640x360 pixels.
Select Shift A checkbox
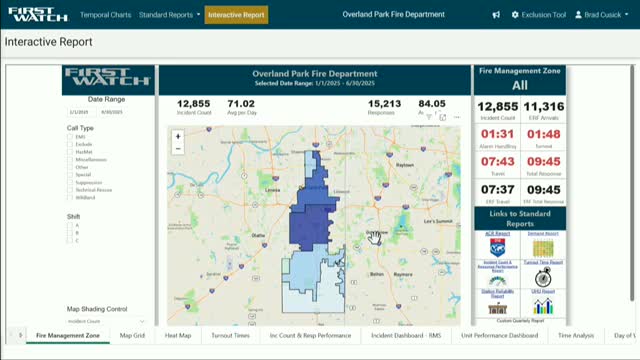[x=70, y=225]
